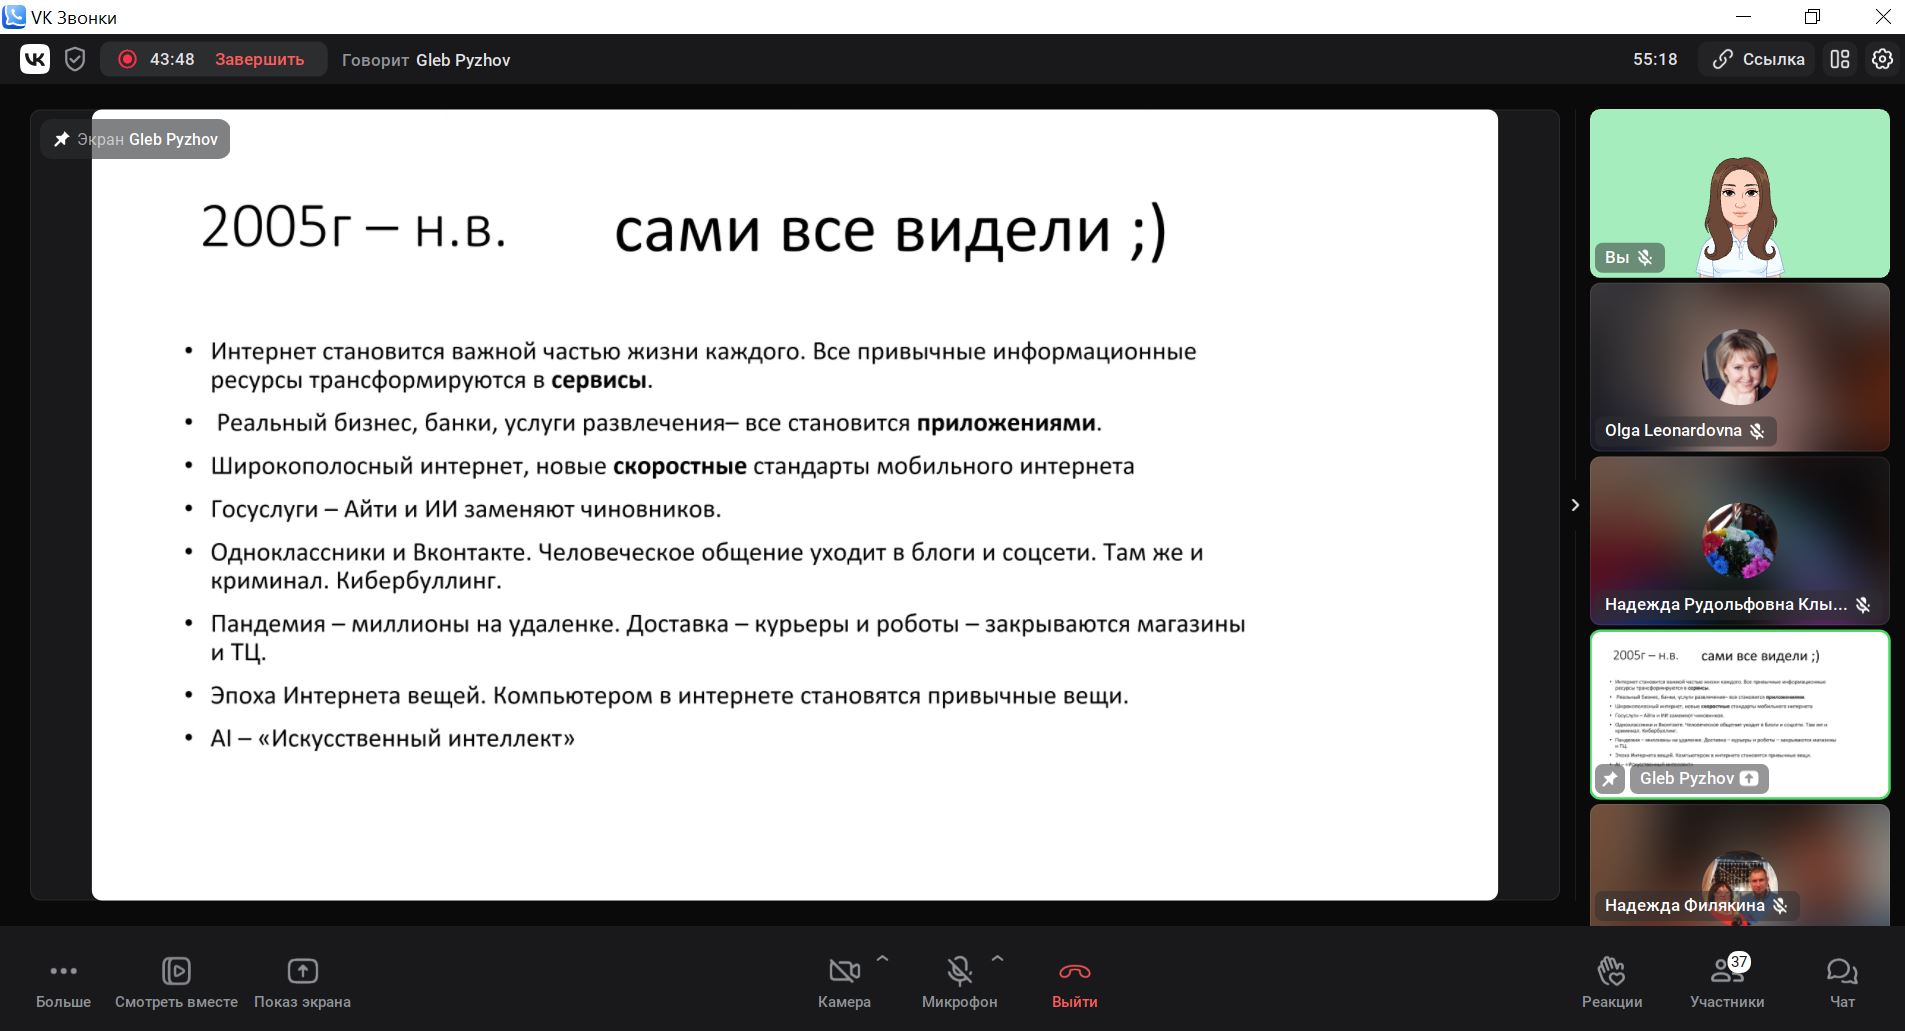Screen dimensions: 1905x1031
Task: Click the VK logo in the top bar
Action: pyautogui.click(x=34, y=59)
